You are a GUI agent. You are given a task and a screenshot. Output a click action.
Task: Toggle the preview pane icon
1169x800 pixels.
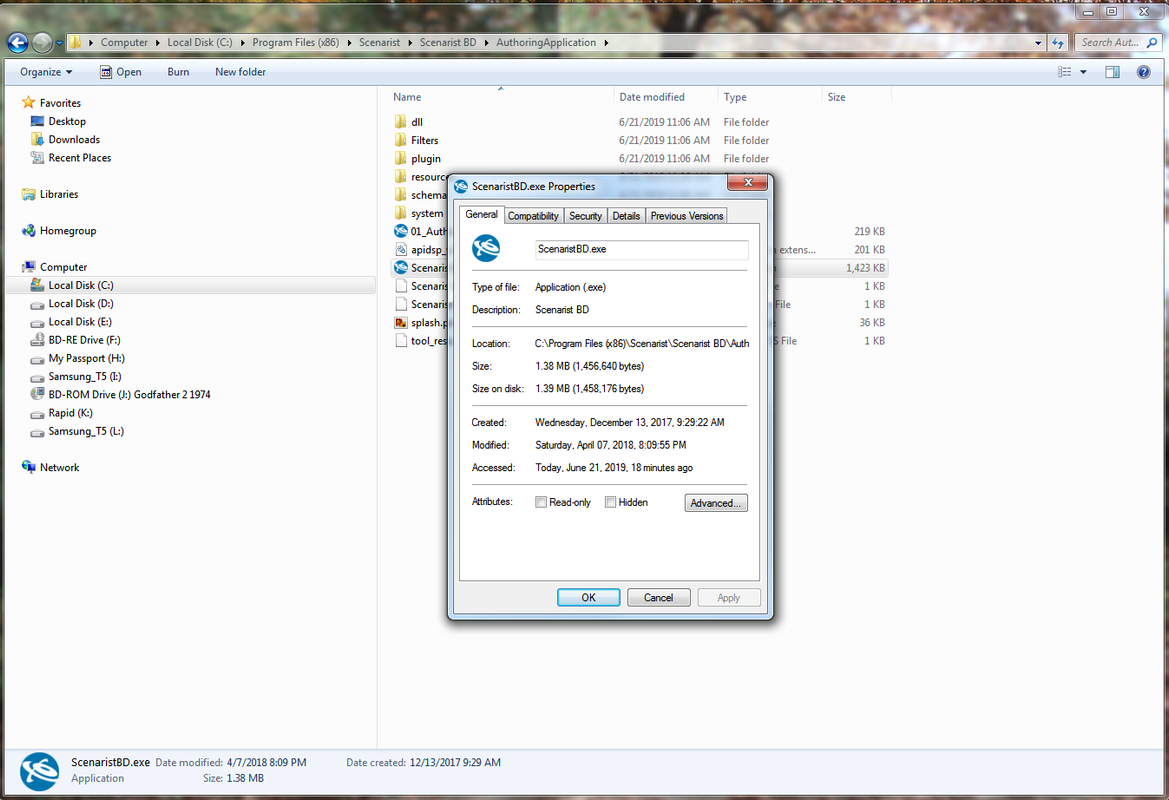pos(1112,72)
